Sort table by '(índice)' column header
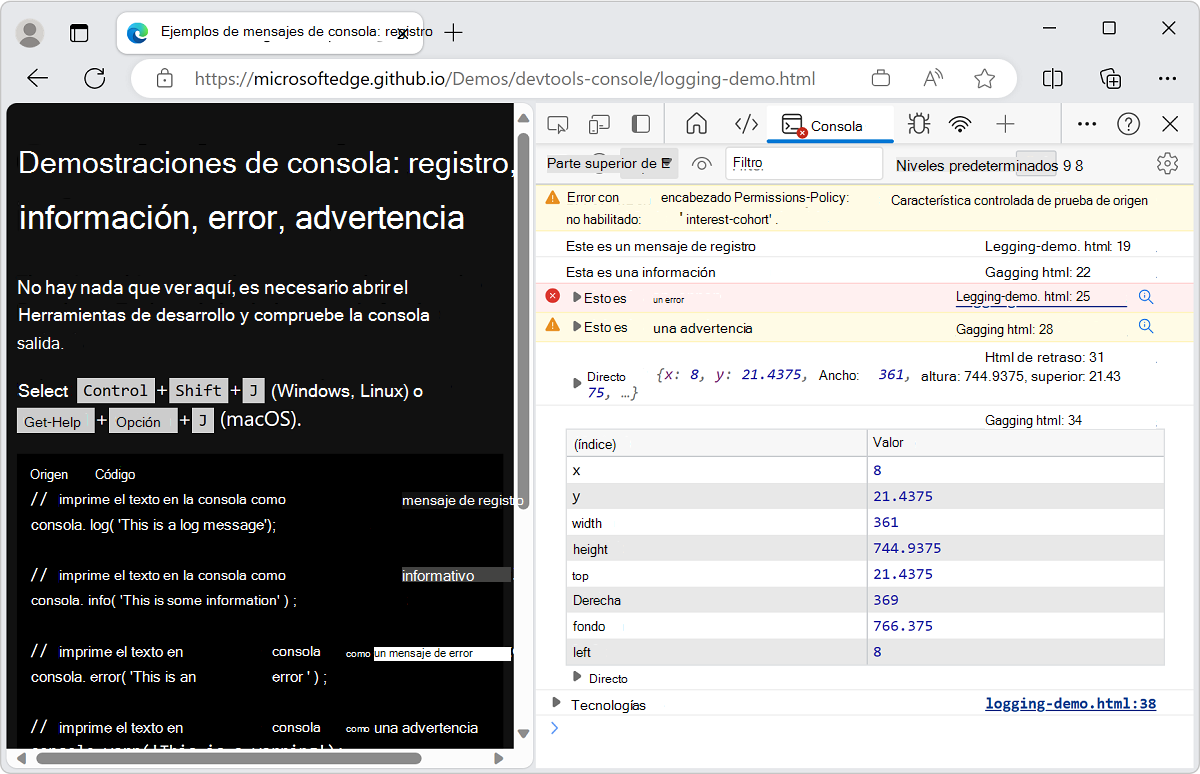This screenshot has width=1200, height=774. pos(716,443)
